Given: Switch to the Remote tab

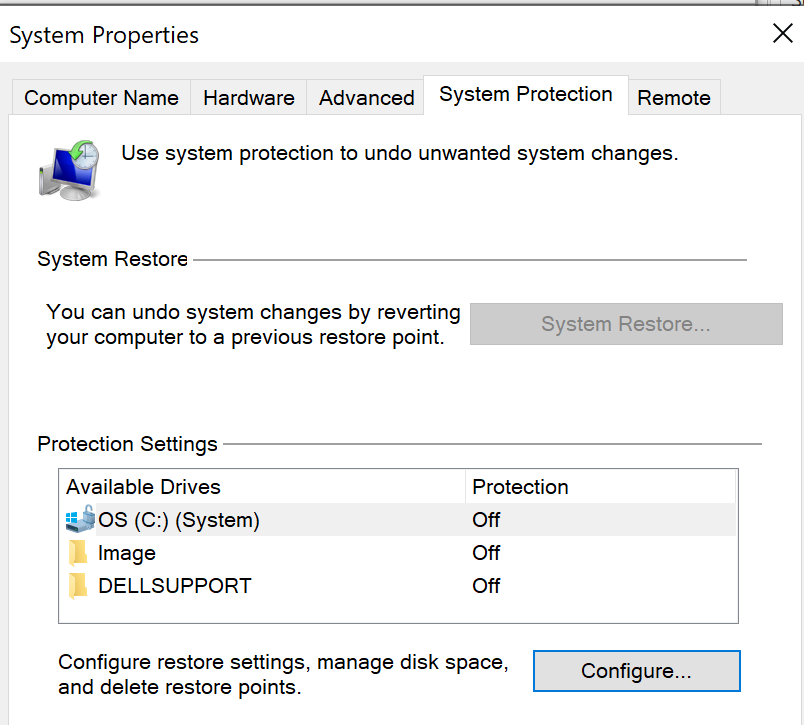Looking at the screenshot, I should pos(674,98).
